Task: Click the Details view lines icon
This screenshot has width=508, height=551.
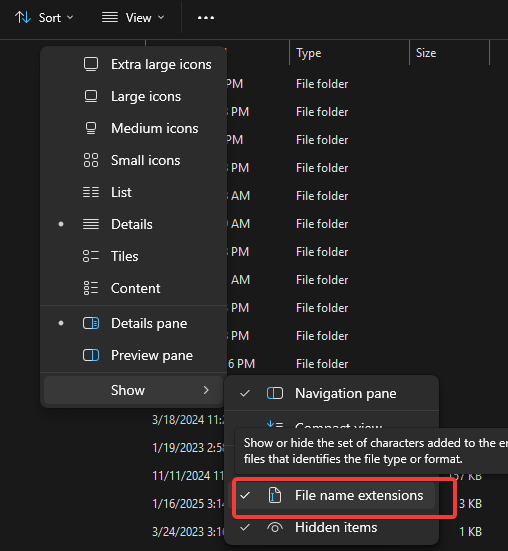Action: (x=91, y=225)
